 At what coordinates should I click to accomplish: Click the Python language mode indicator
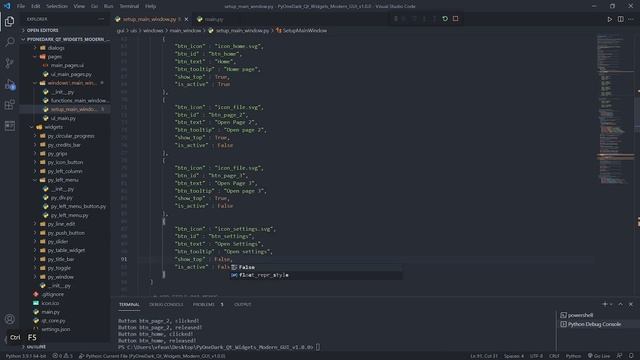(573, 356)
